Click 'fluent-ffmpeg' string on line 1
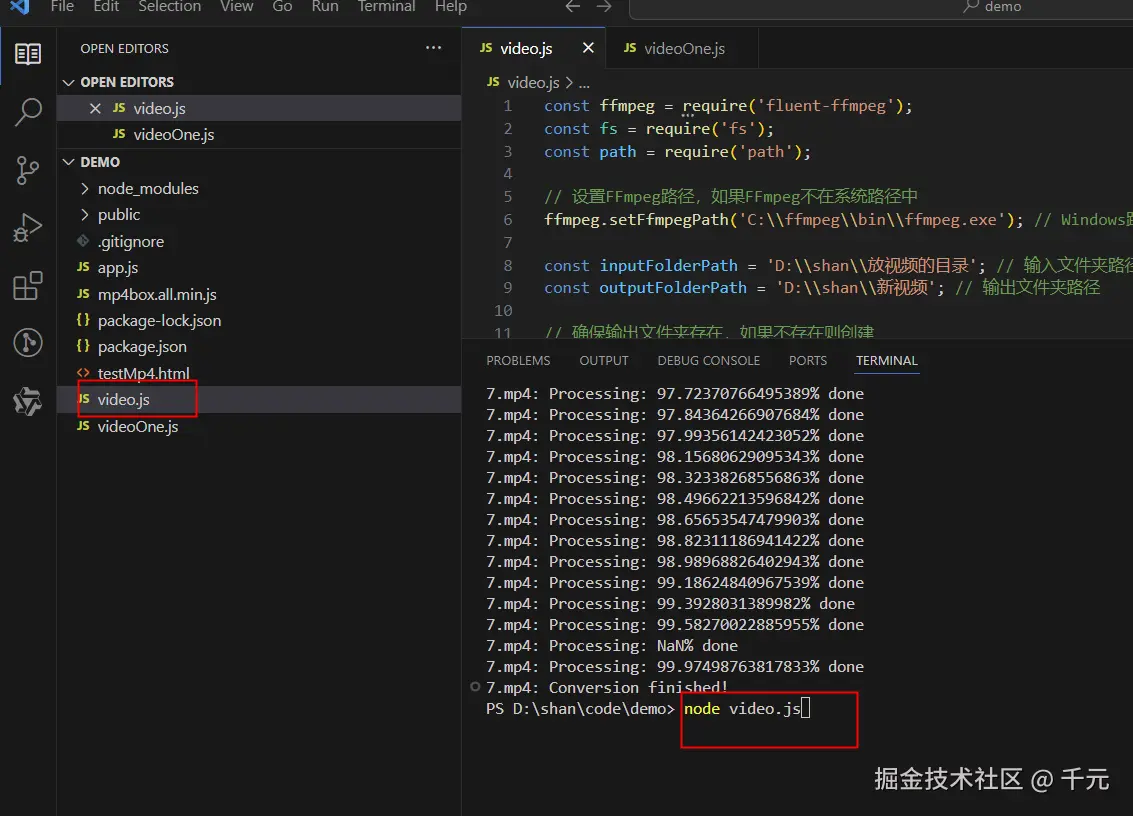 [826, 106]
